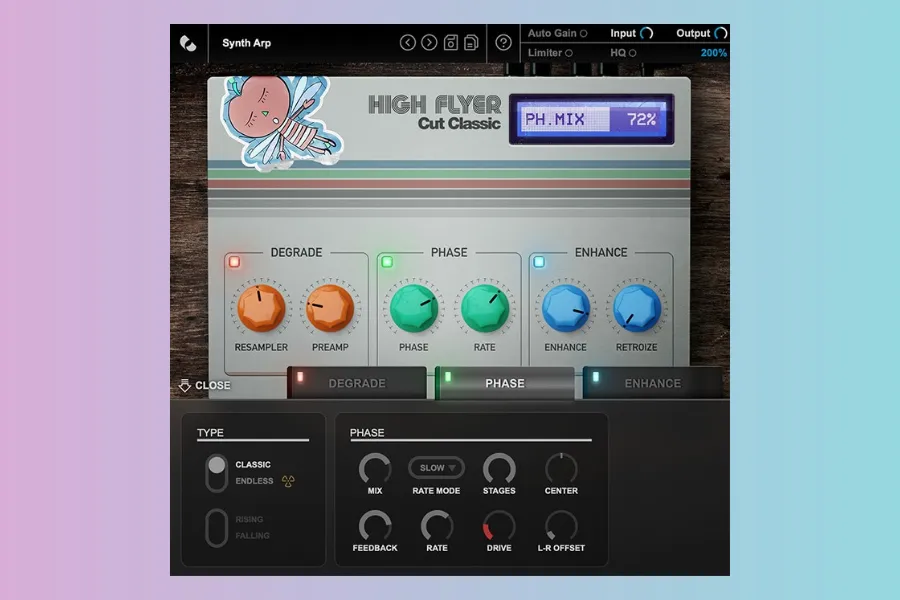
Task: Click the Endless type warning symbol icon
Action: point(289,481)
